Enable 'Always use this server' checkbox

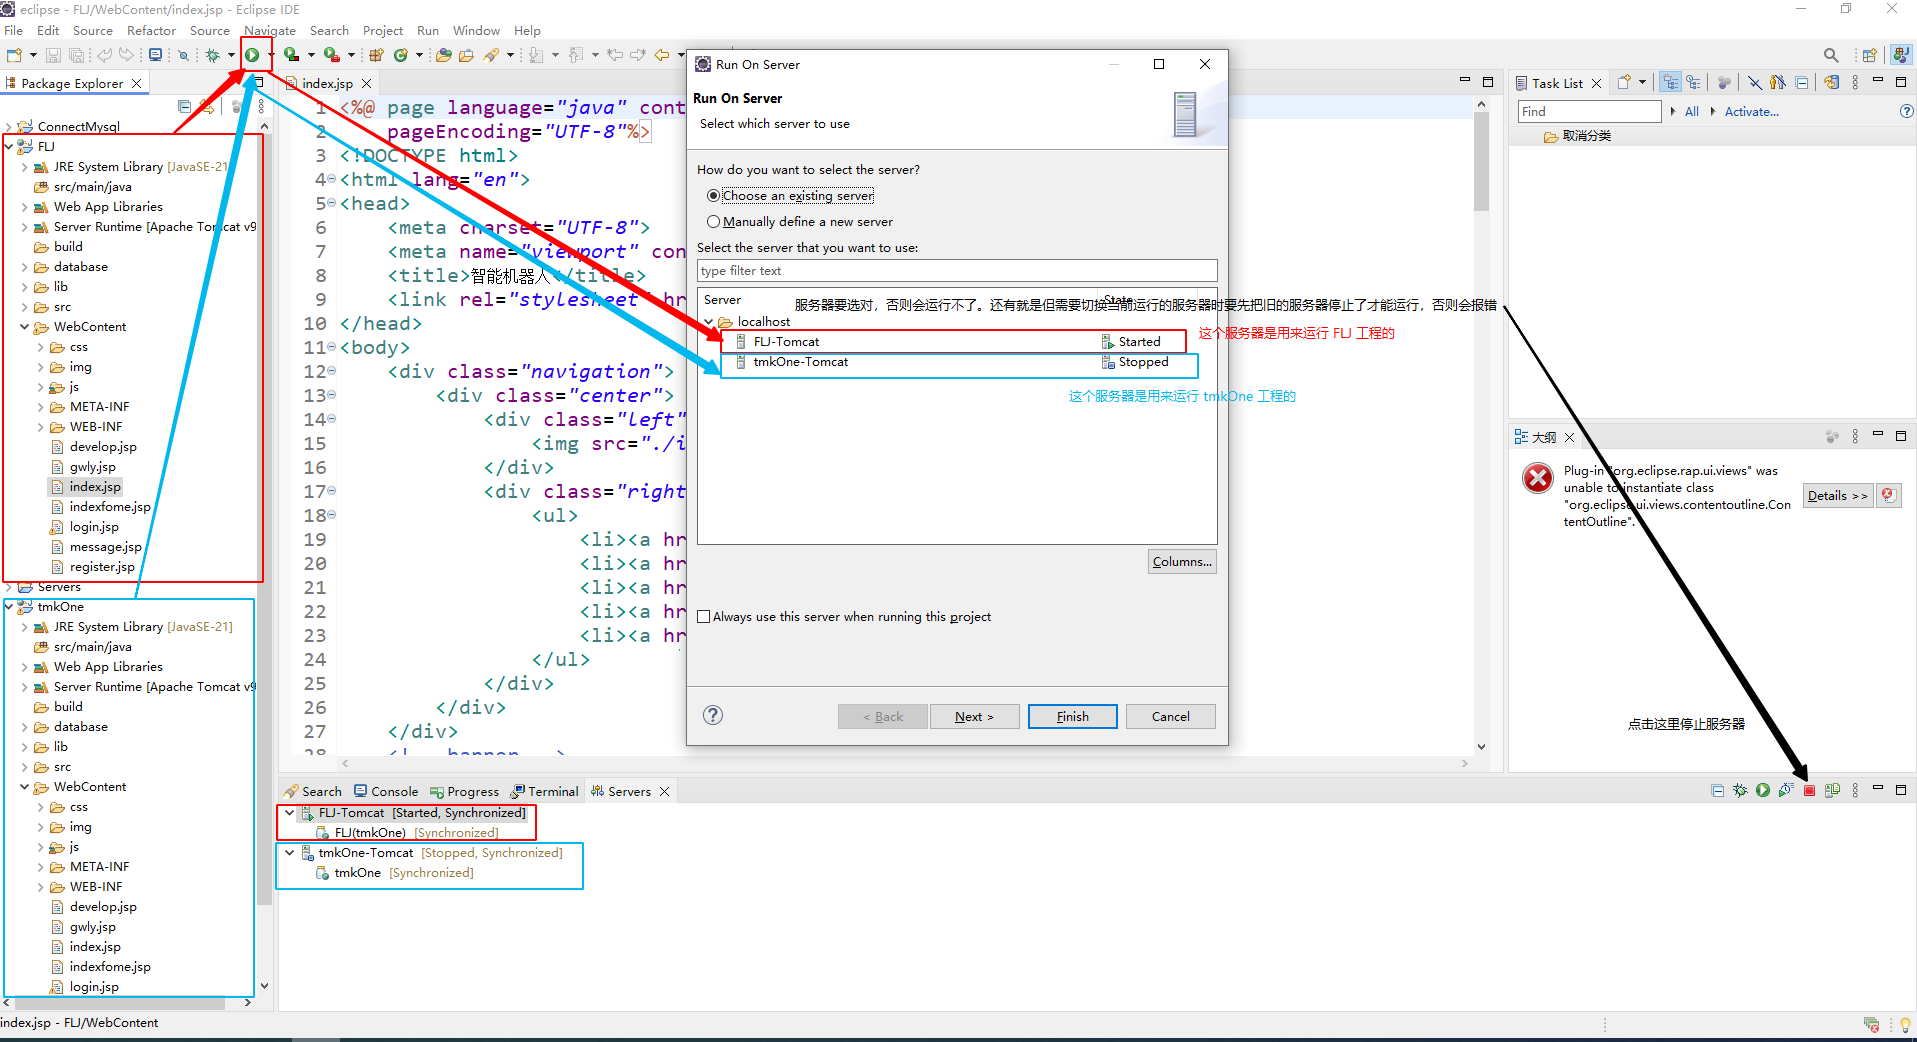pos(704,617)
